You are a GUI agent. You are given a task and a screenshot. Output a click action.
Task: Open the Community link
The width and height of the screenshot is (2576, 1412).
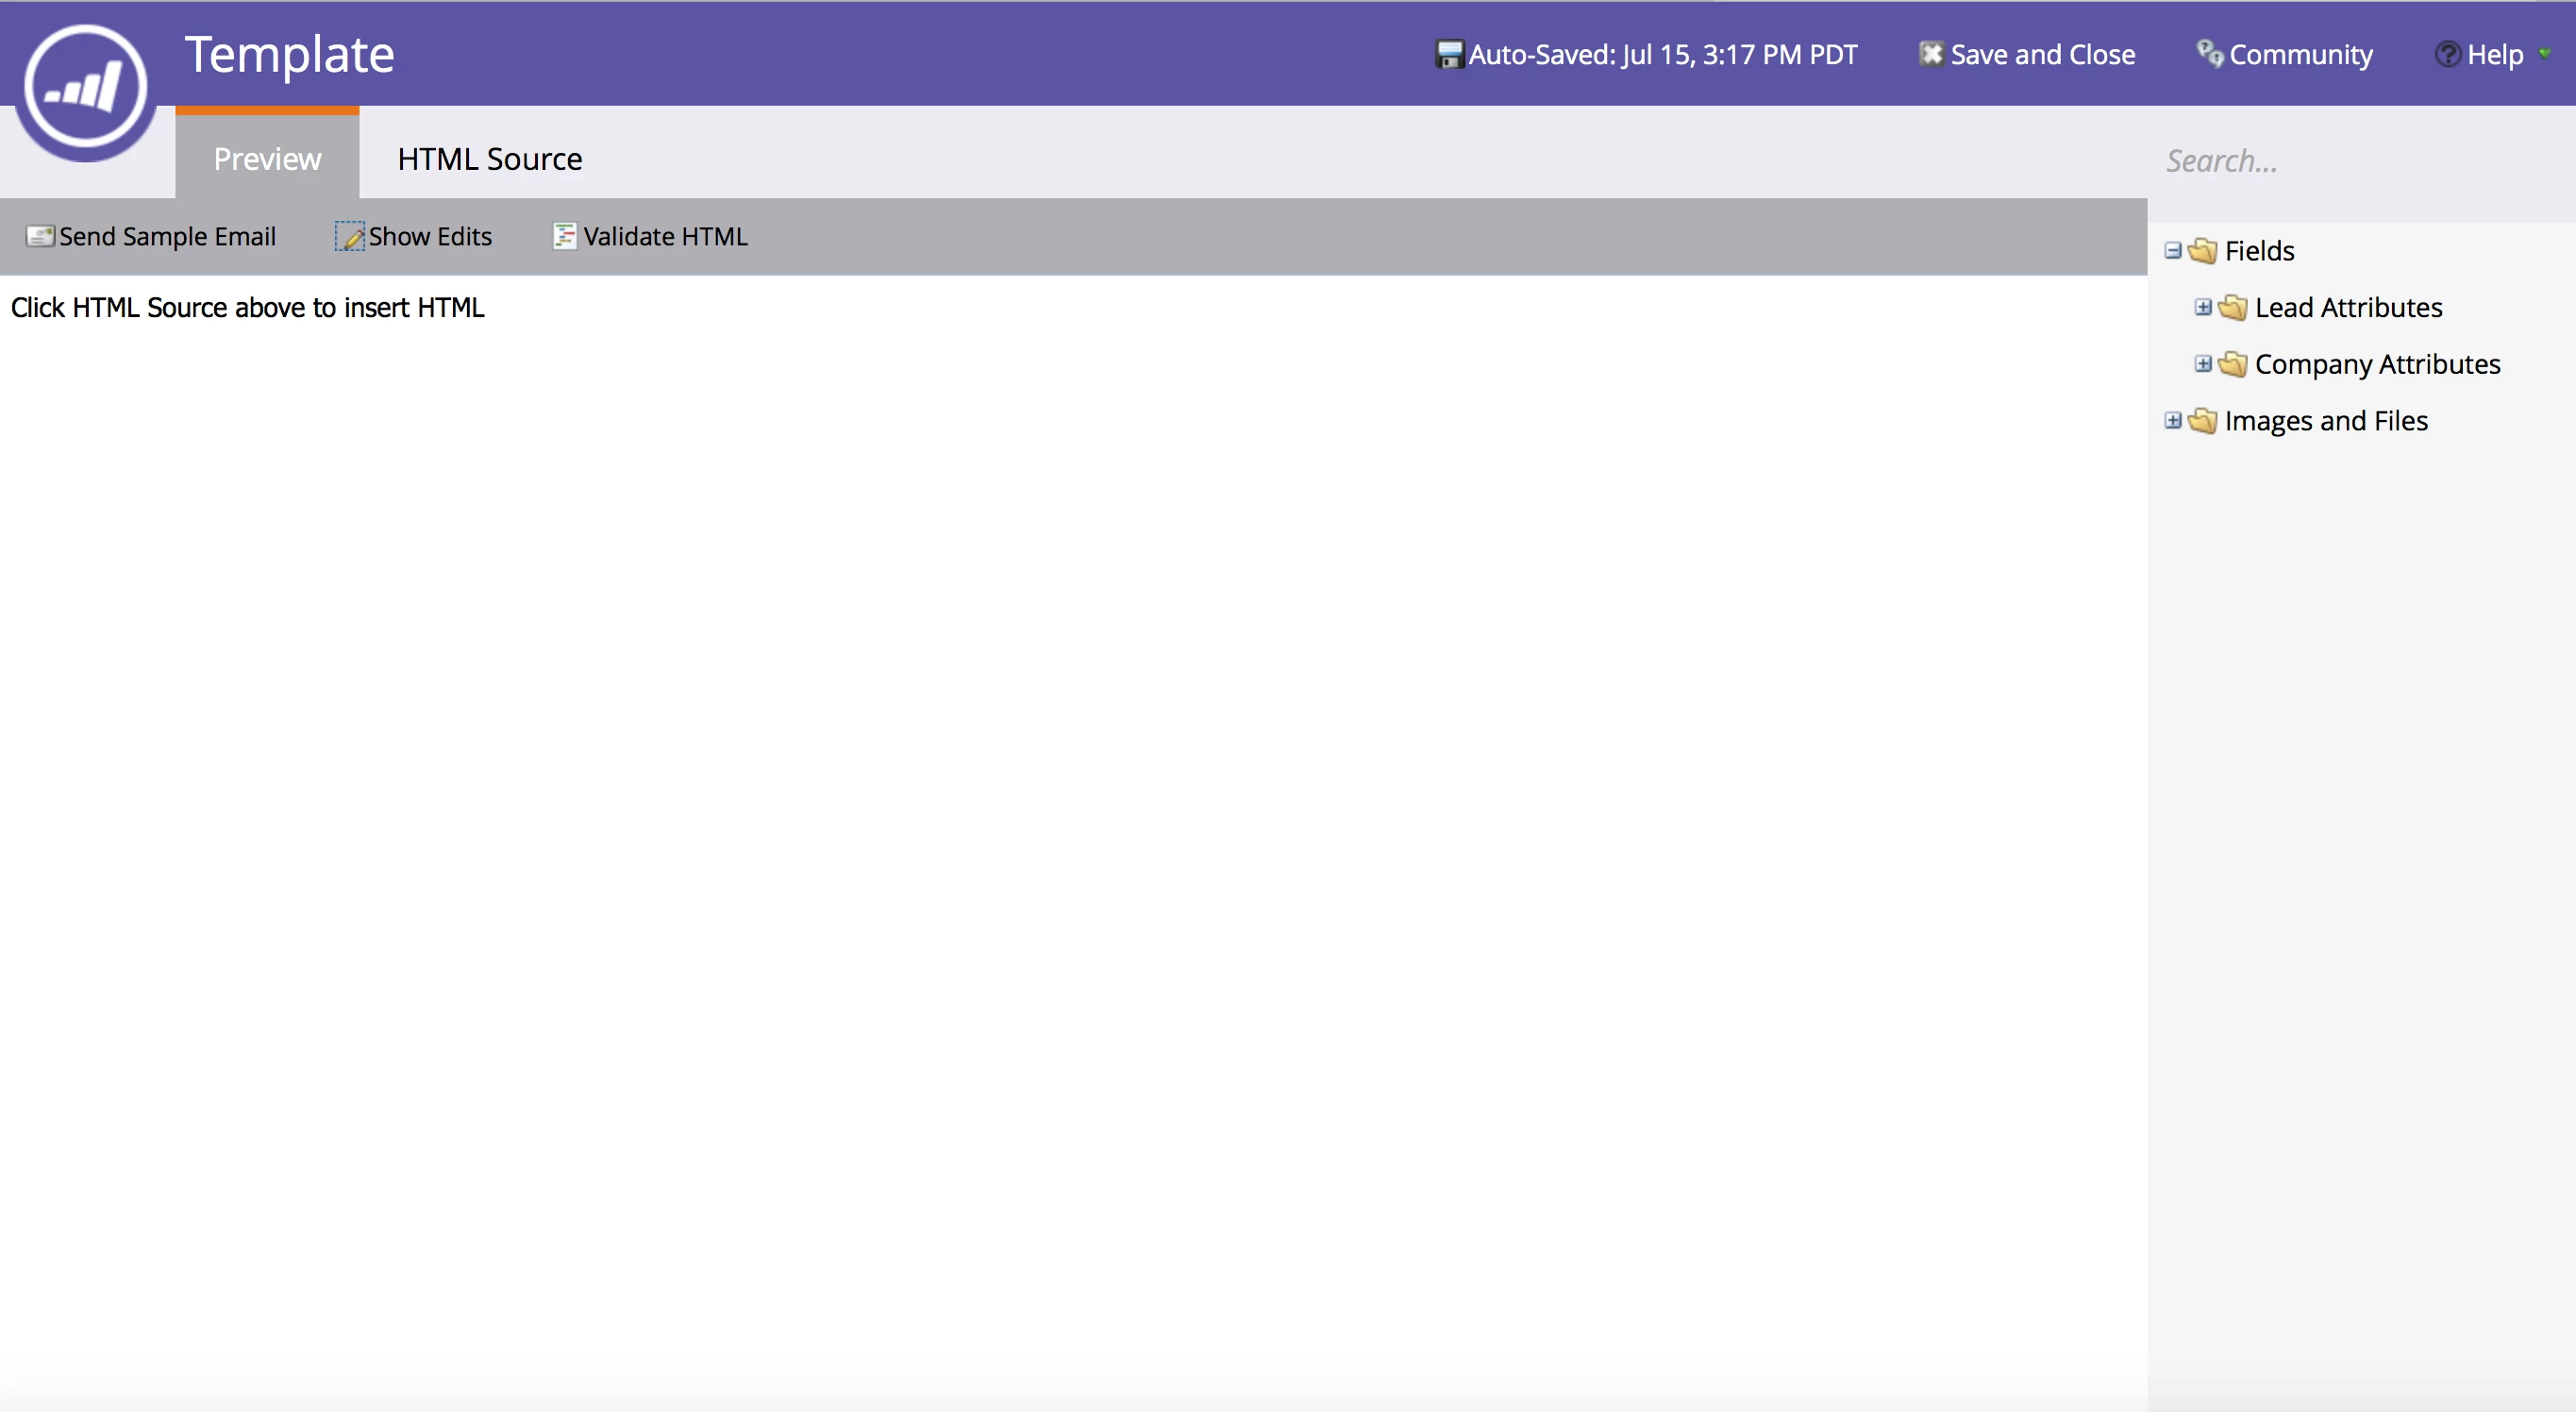point(2300,54)
